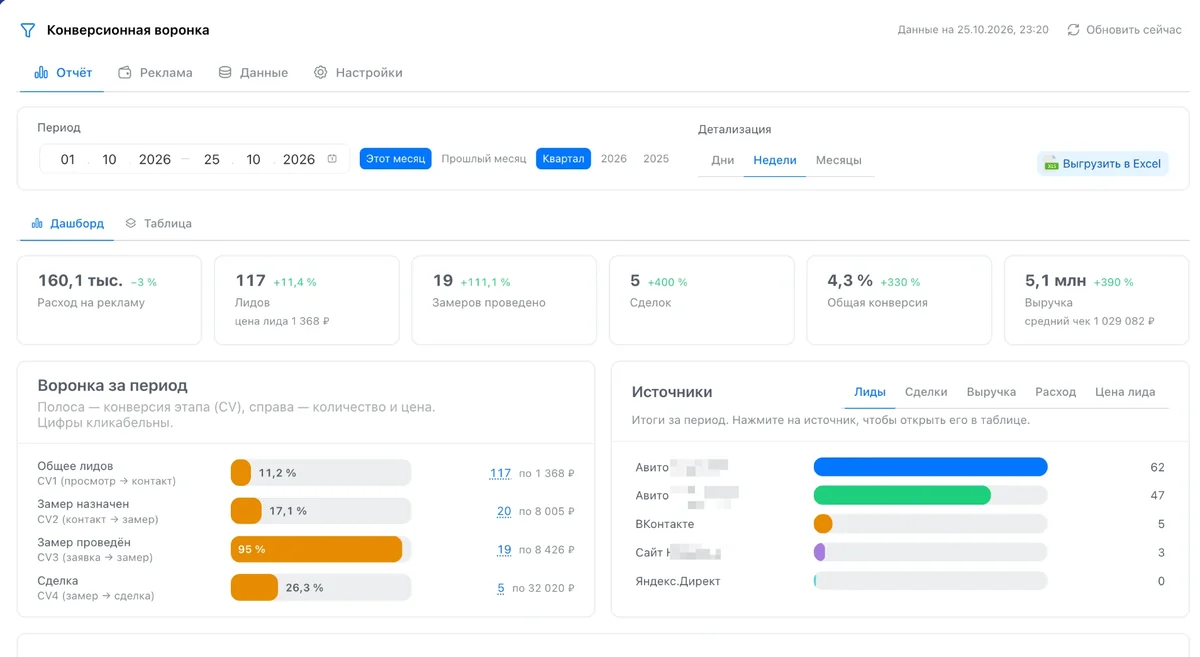View sources by Выручка

[991, 392]
